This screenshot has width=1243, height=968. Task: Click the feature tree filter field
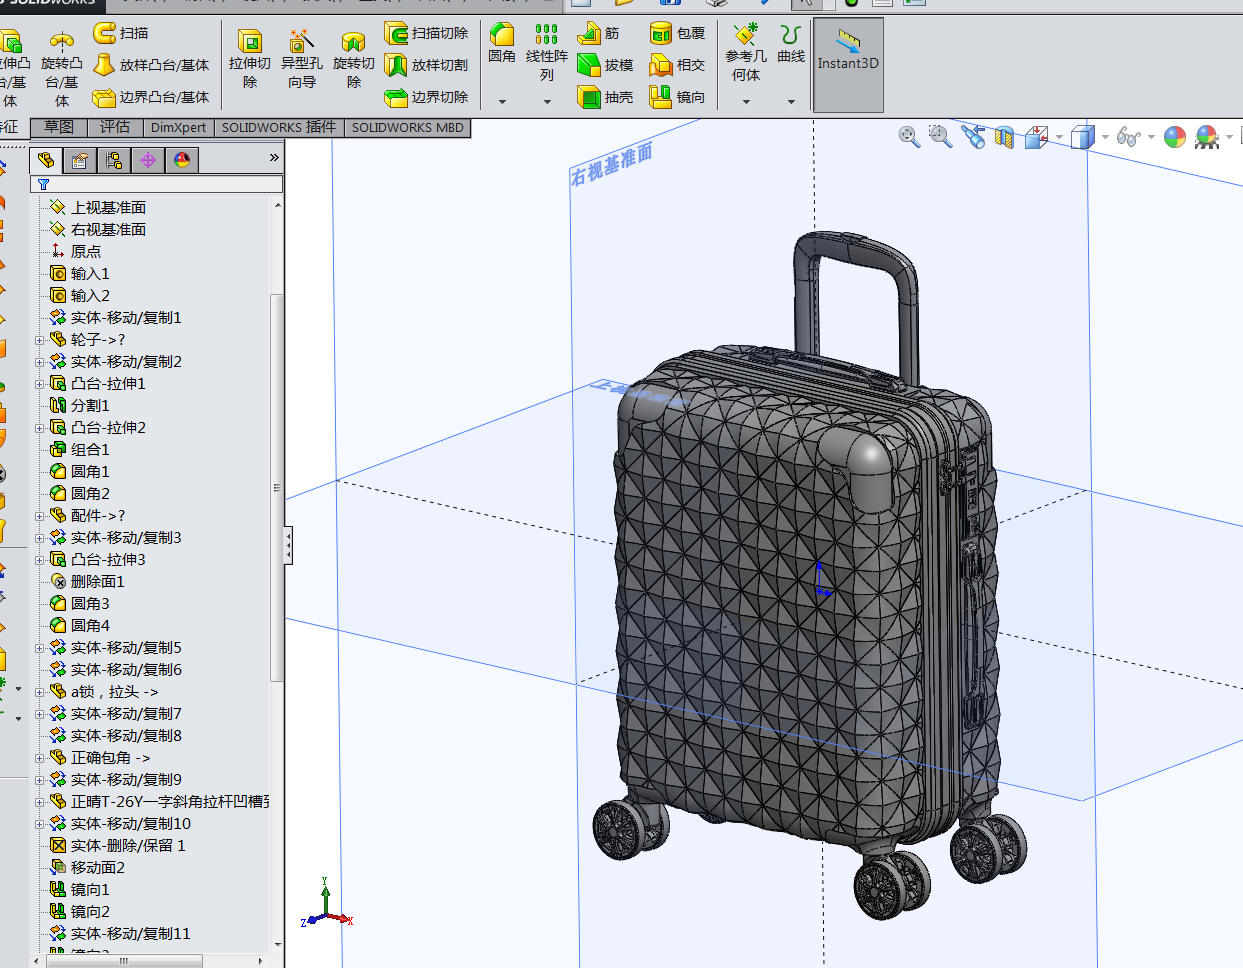[158, 184]
